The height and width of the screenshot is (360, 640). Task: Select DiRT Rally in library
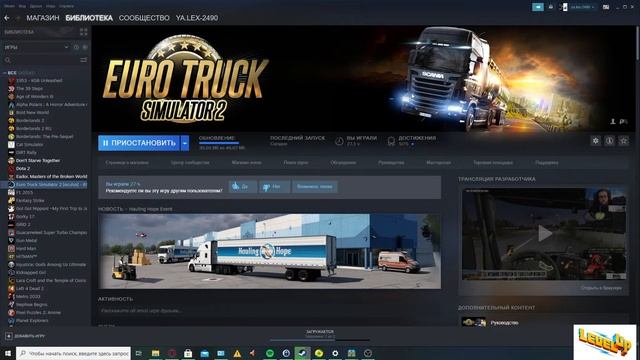(26, 153)
